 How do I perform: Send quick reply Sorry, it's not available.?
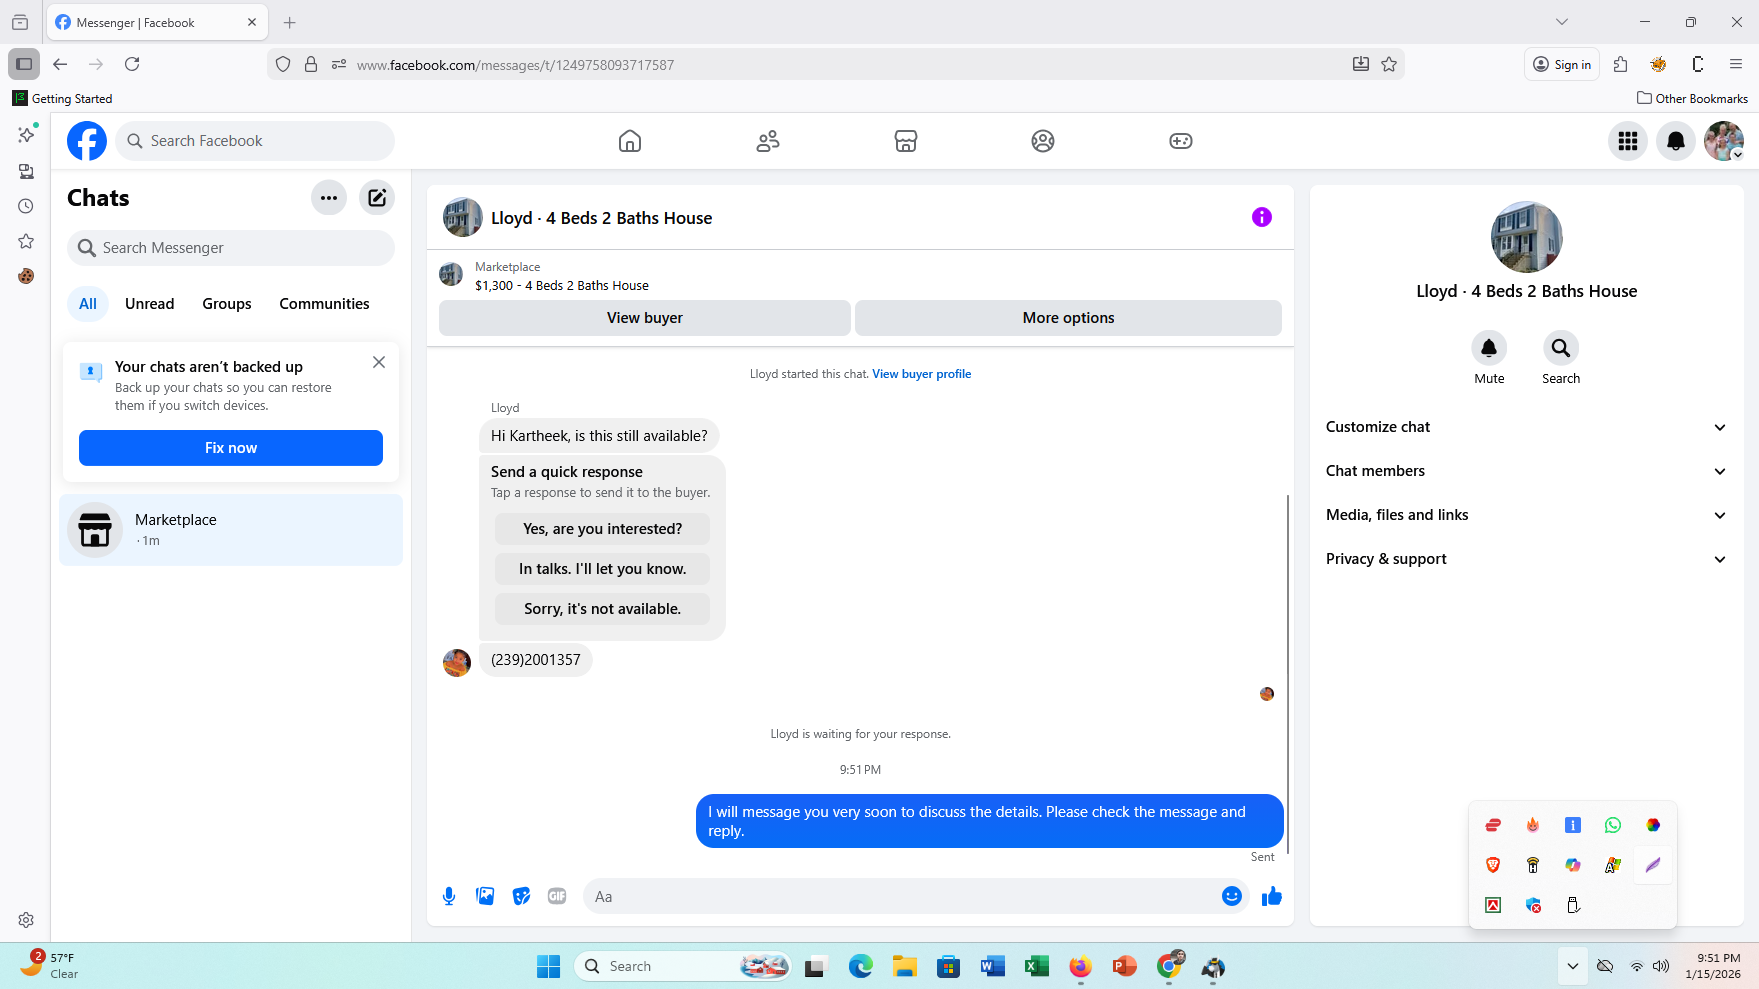(x=602, y=609)
